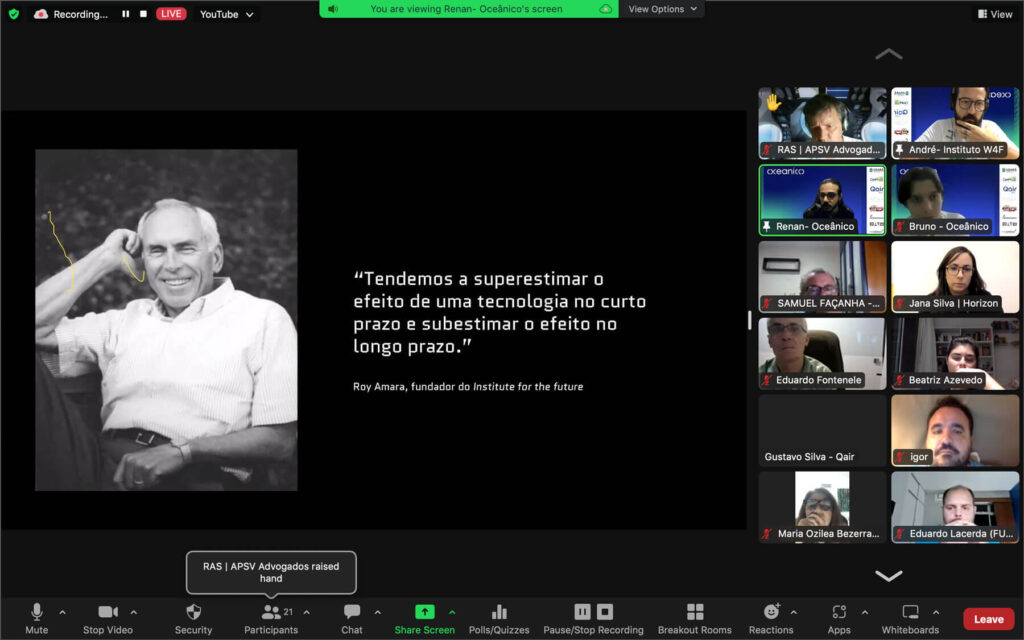Toggle the Mute microphone button
Screen dimensions: 1024x640
pos(37,612)
